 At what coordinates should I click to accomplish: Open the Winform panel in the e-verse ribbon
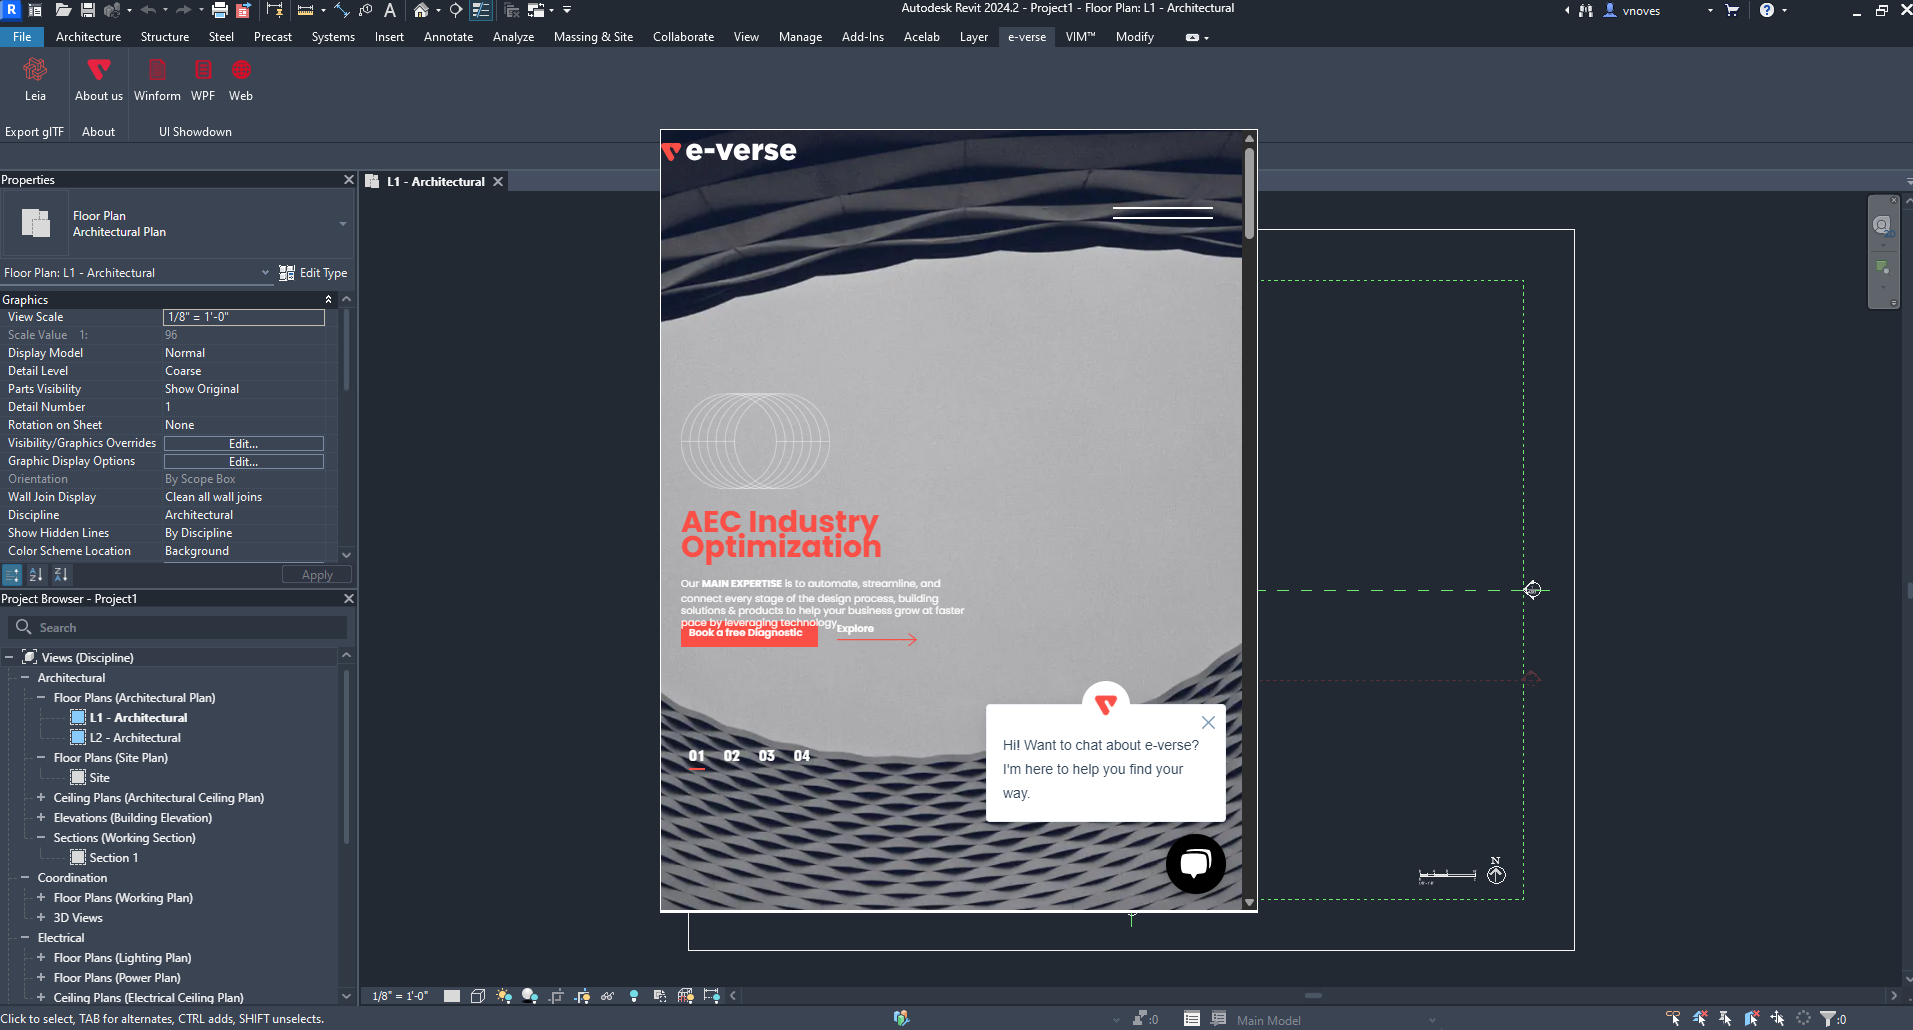(157, 79)
